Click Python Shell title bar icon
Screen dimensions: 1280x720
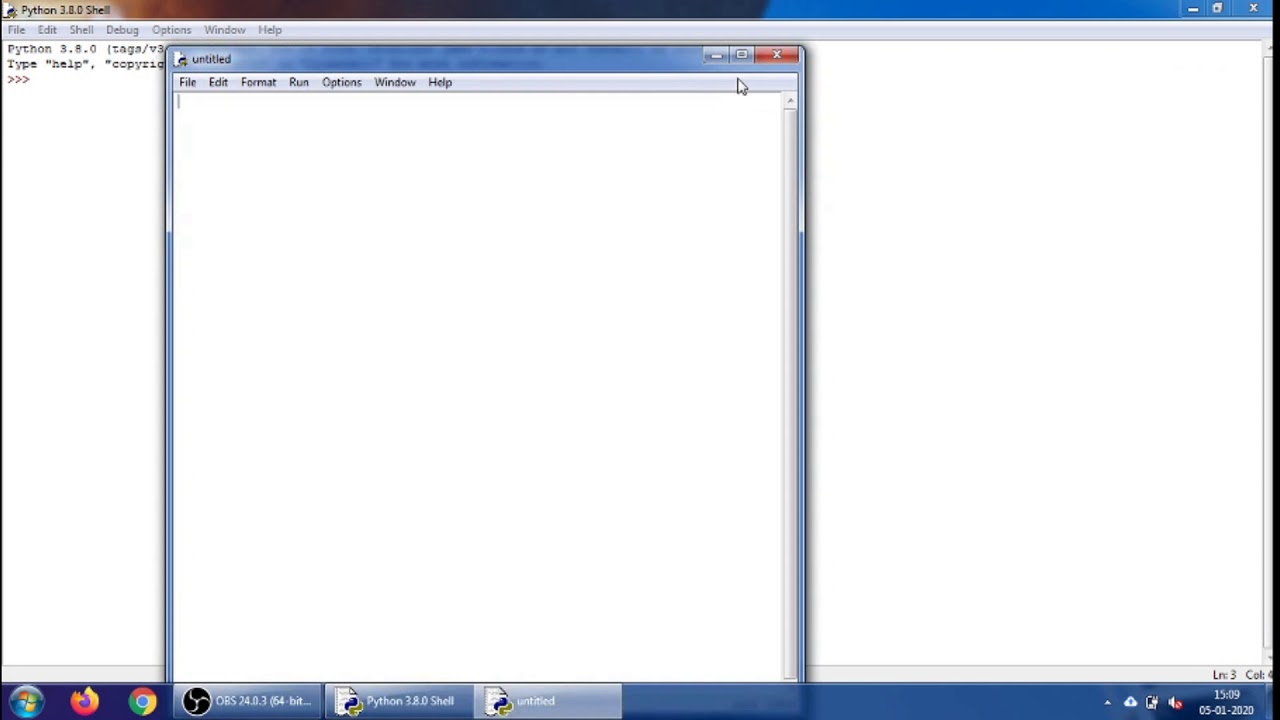click(10, 10)
